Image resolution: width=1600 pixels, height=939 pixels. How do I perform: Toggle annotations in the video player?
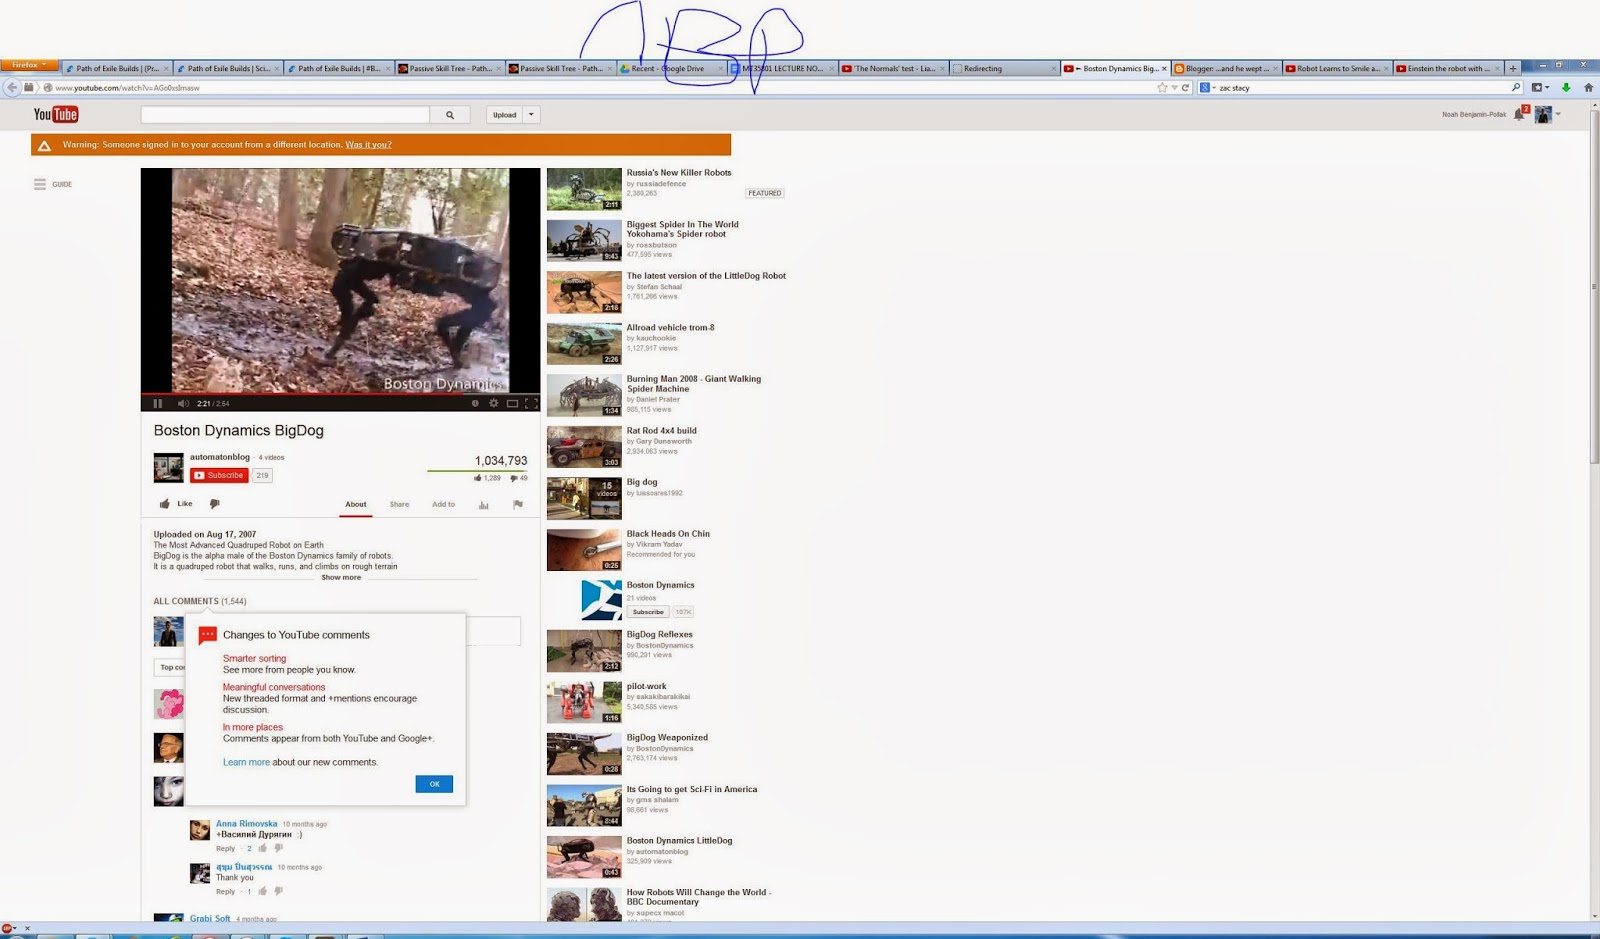click(x=475, y=403)
